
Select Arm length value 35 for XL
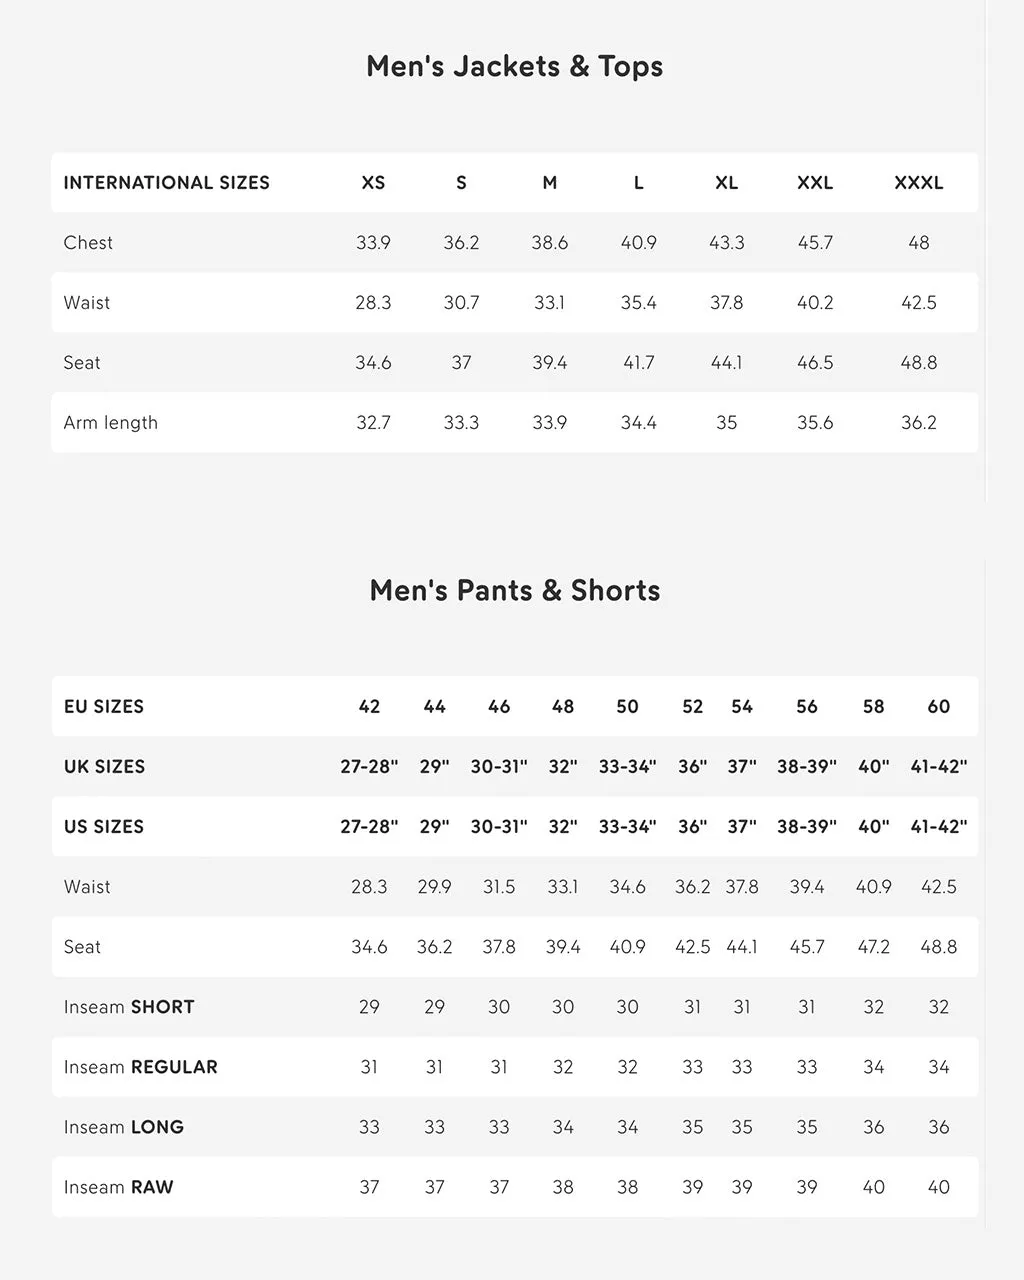[x=726, y=423]
